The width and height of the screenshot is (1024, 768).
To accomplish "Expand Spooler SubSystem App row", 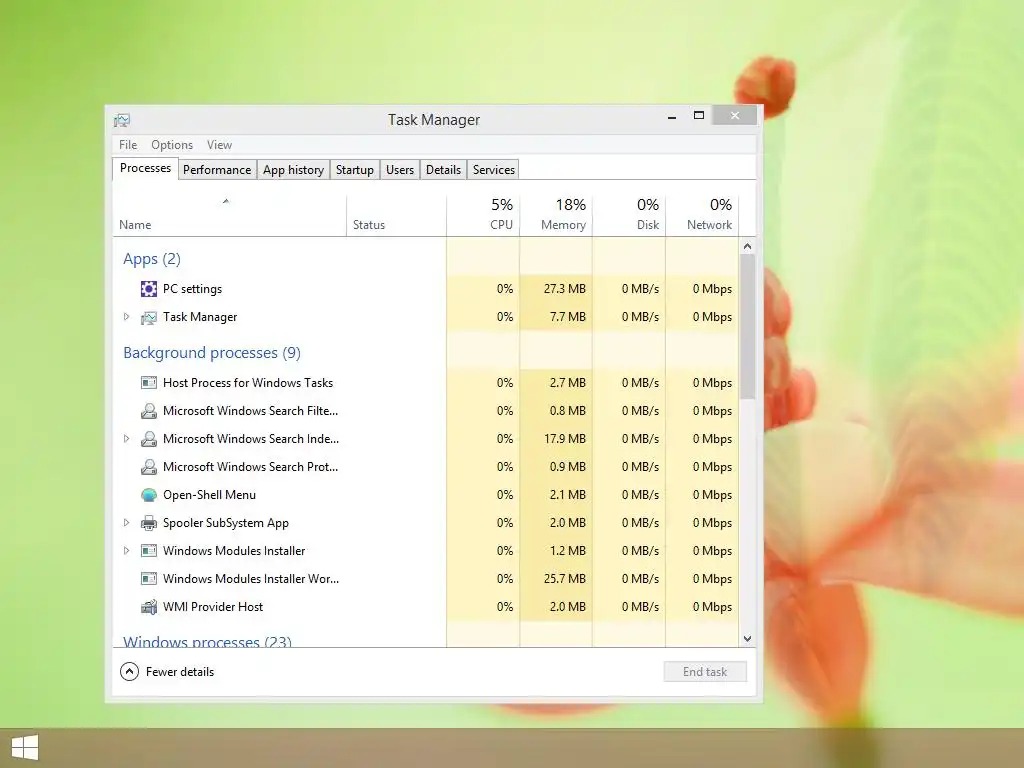I will [x=126, y=522].
